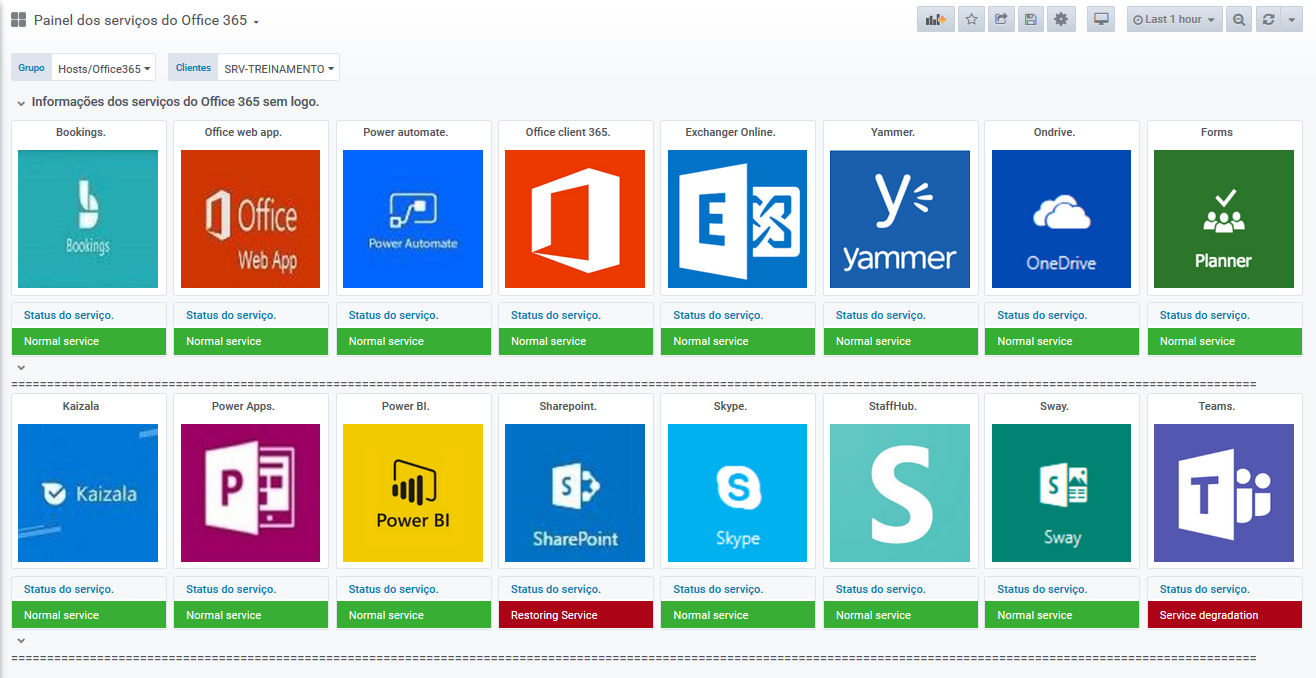This screenshot has height=678, width=1316.
Task: Click the Yammer. panel title
Action: (x=893, y=132)
